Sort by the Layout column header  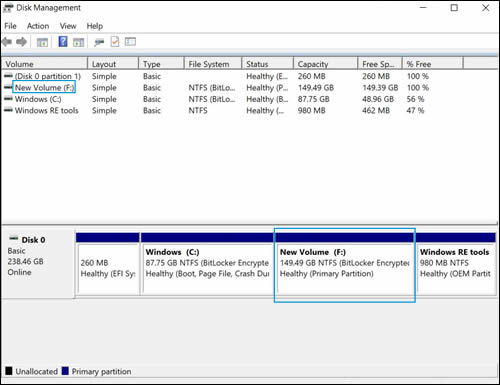(113, 64)
